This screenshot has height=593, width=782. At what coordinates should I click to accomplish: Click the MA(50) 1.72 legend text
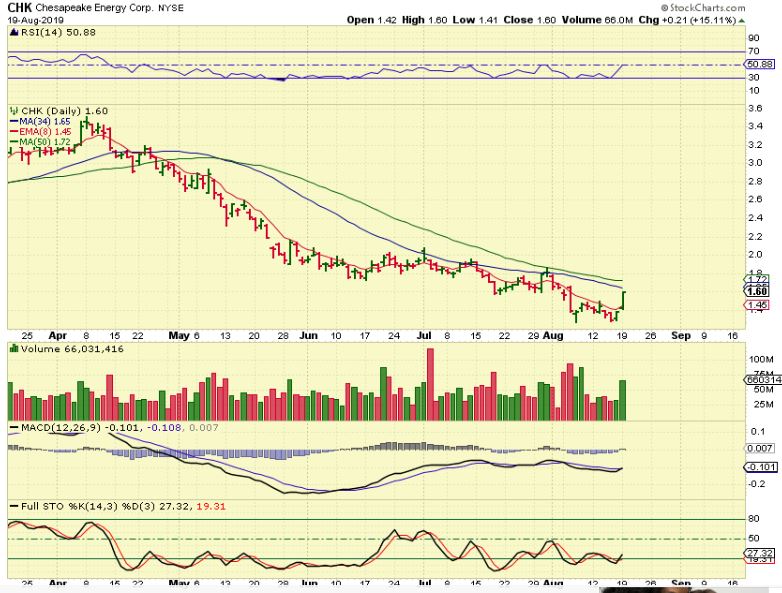pyautogui.click(x=45, y=142)
